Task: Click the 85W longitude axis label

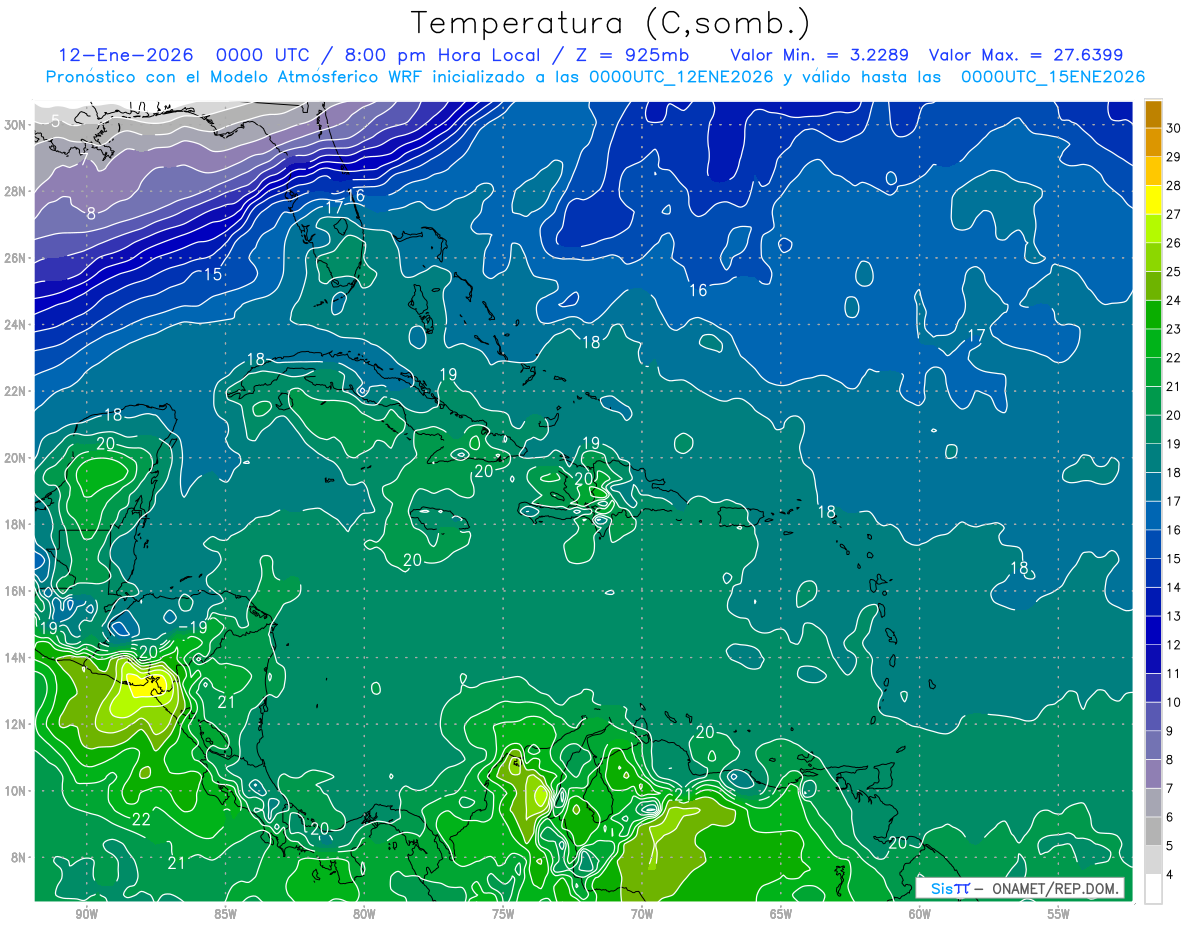Action: click(x=225, y=914)
